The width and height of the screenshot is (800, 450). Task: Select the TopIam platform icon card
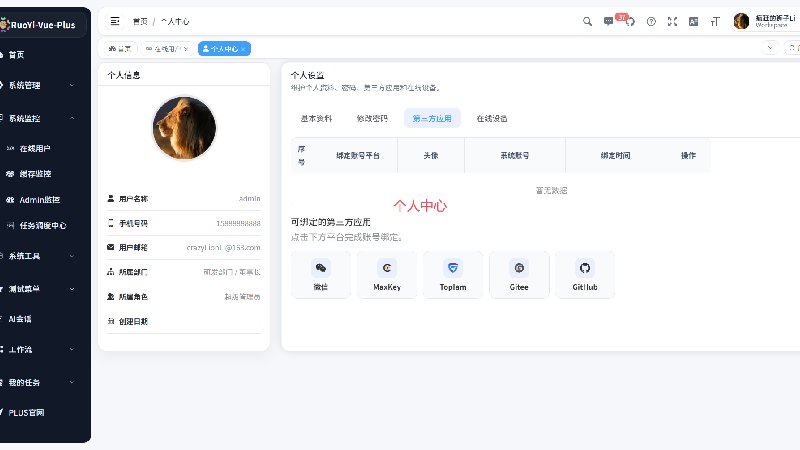pos(453,274)
